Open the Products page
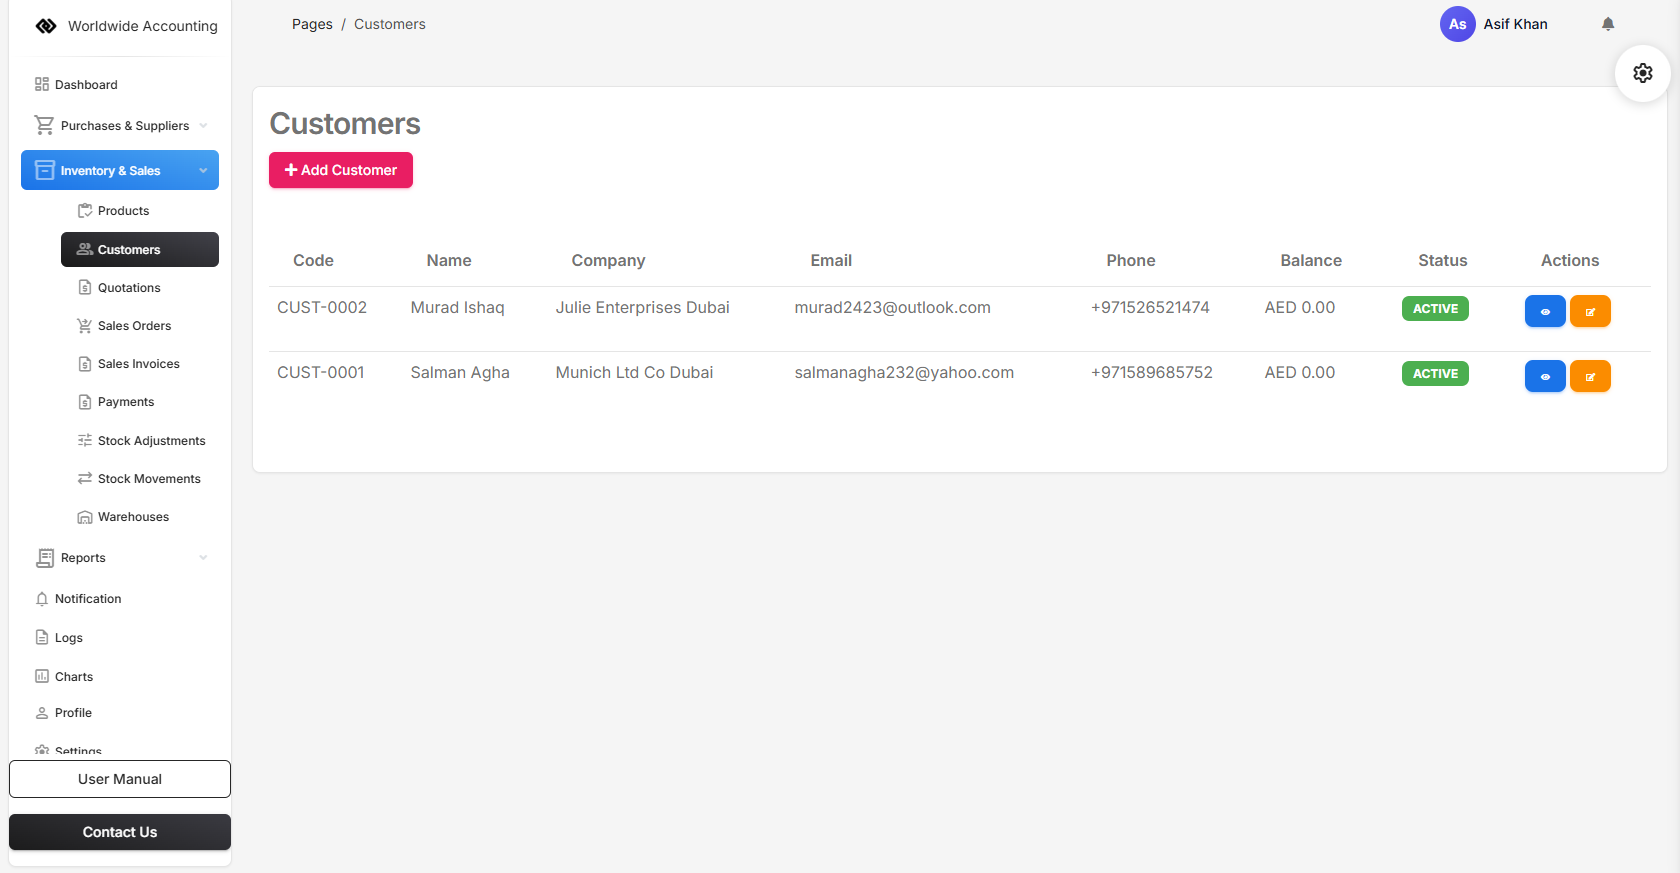The image size is (1680, 873). point(123,211)
